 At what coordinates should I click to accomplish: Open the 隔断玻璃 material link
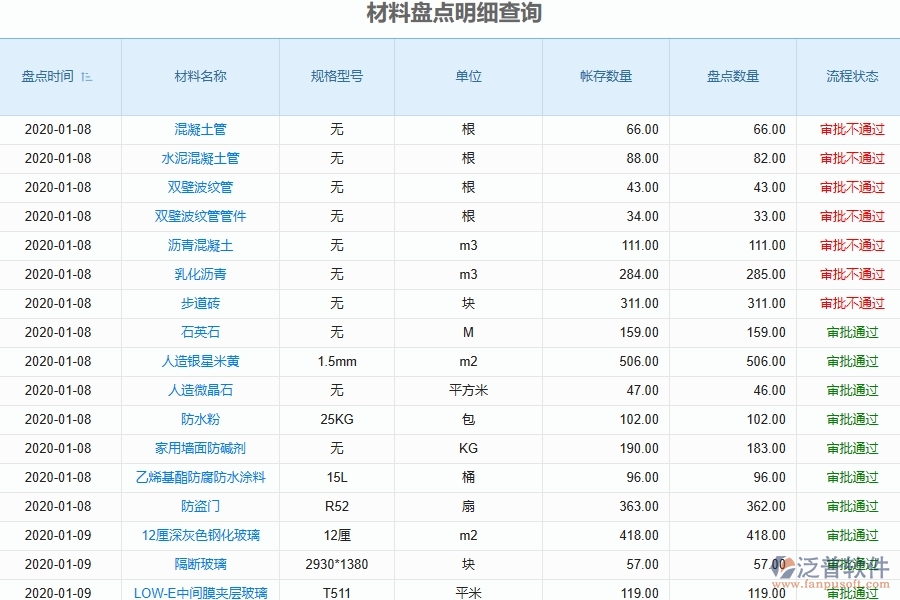(x=198, y=564)
